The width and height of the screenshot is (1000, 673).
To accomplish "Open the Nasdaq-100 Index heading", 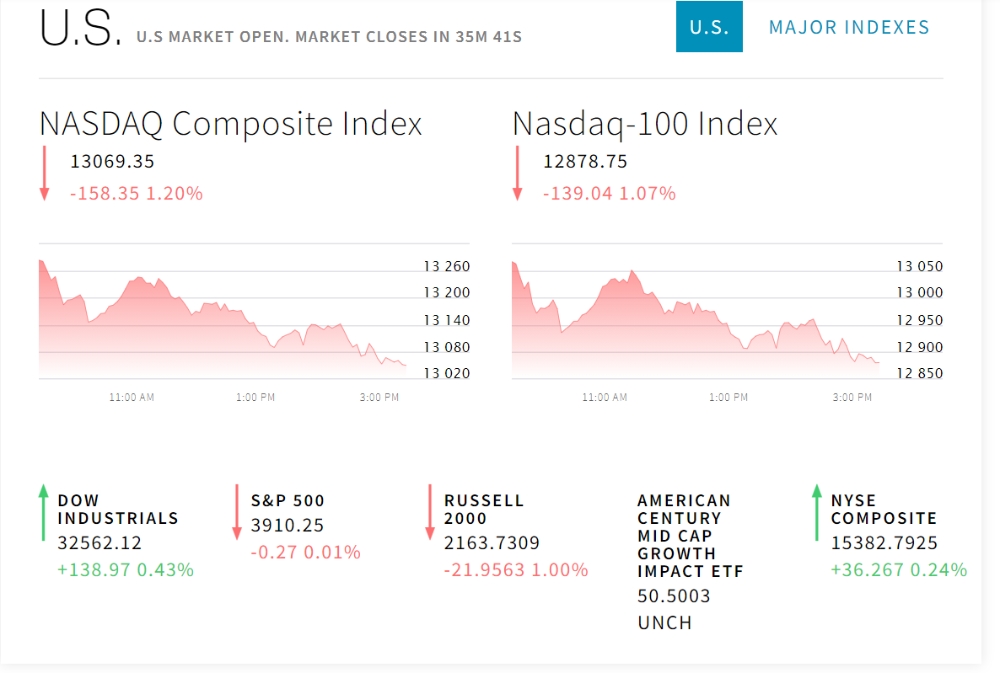I will pyautogui.click(x=645, y=124).
